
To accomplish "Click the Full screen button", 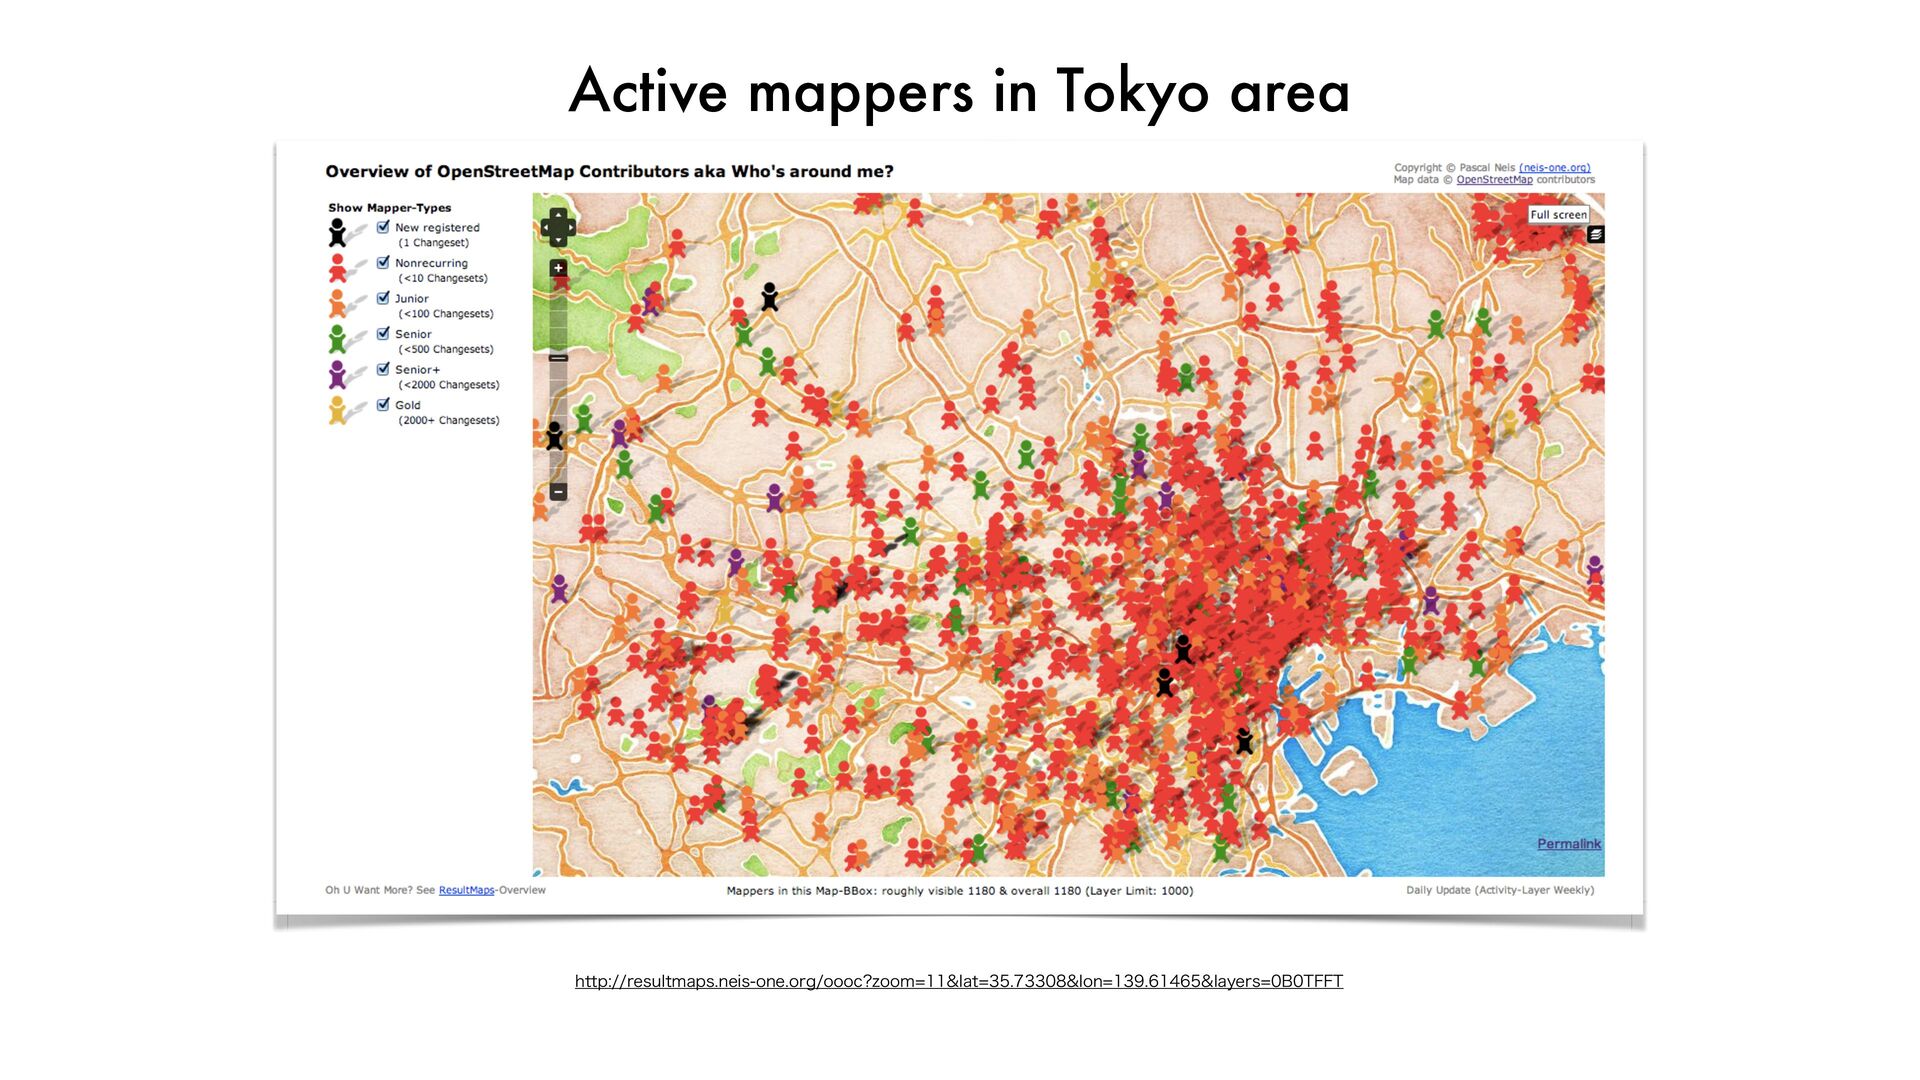I will (x=1558, y=214).
